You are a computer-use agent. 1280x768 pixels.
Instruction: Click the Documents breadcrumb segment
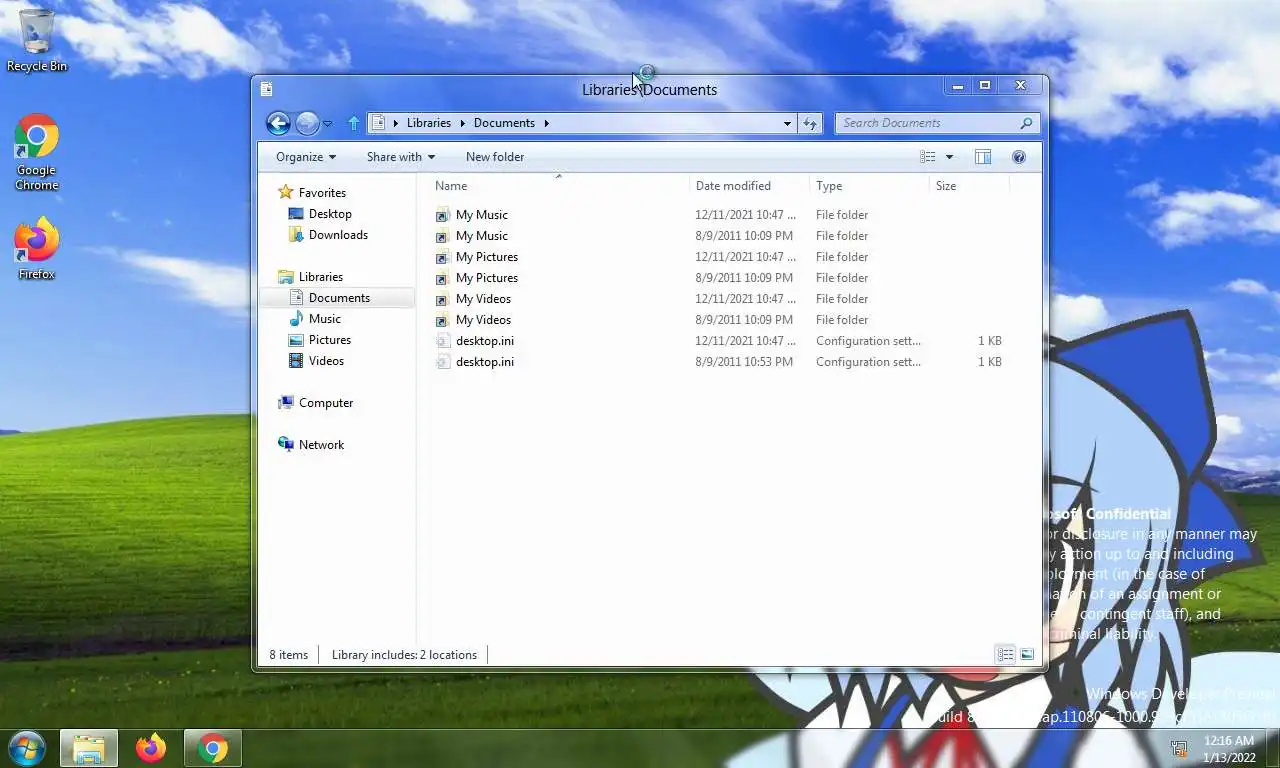[x=504, y=123]
